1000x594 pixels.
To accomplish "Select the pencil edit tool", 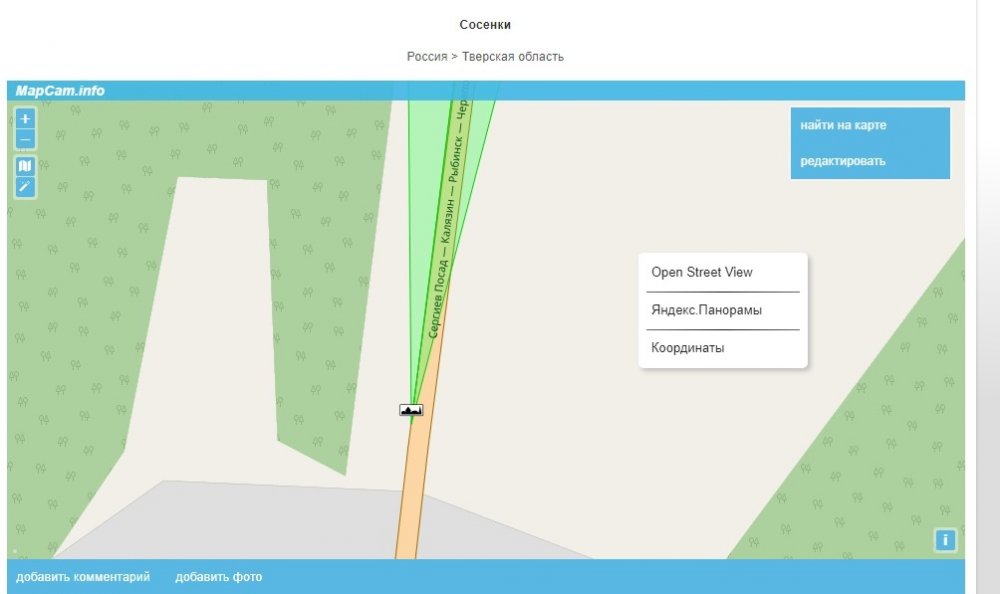I will coord(25,187).
